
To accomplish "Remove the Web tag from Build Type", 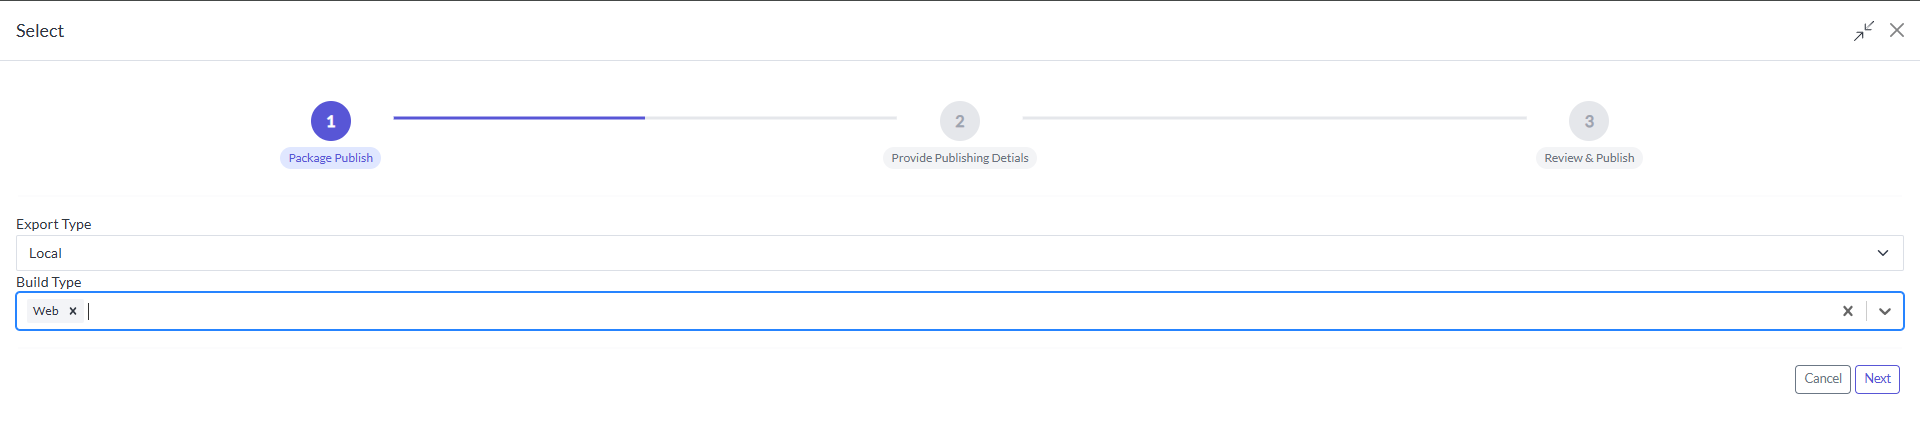I will pyautogui.click(x=73, y=311).
